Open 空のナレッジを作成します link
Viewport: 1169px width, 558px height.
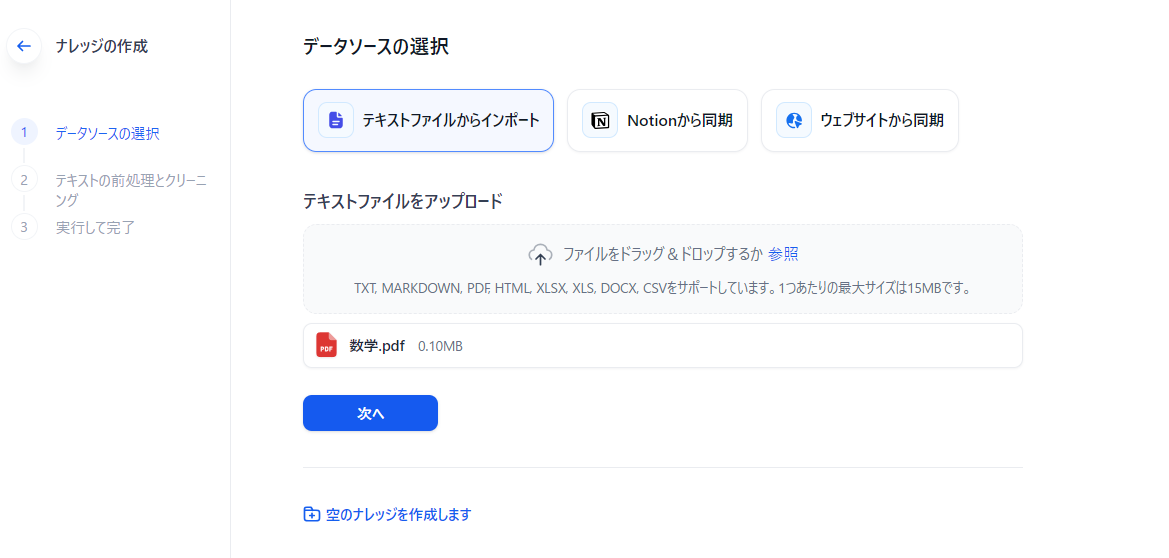399,514
